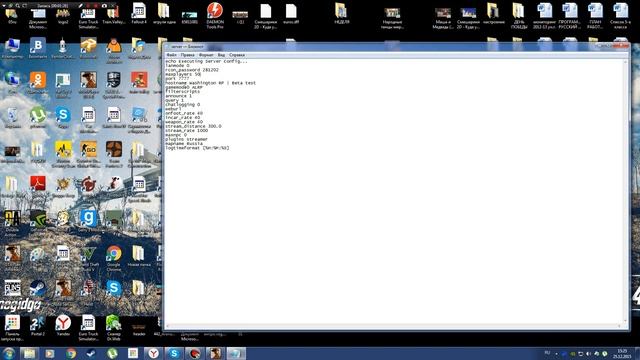Open Windows Media Player from taskbar
This screenshot has height=360, width=640.
50,353
